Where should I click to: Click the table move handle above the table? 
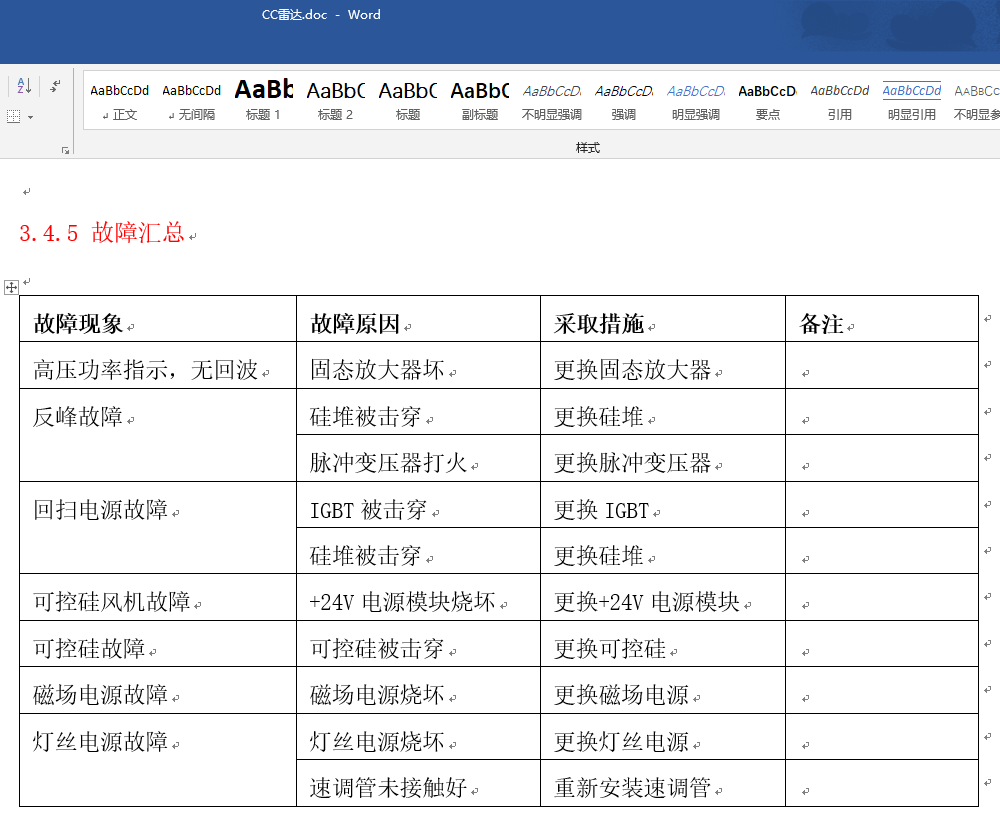click(11, 287)
